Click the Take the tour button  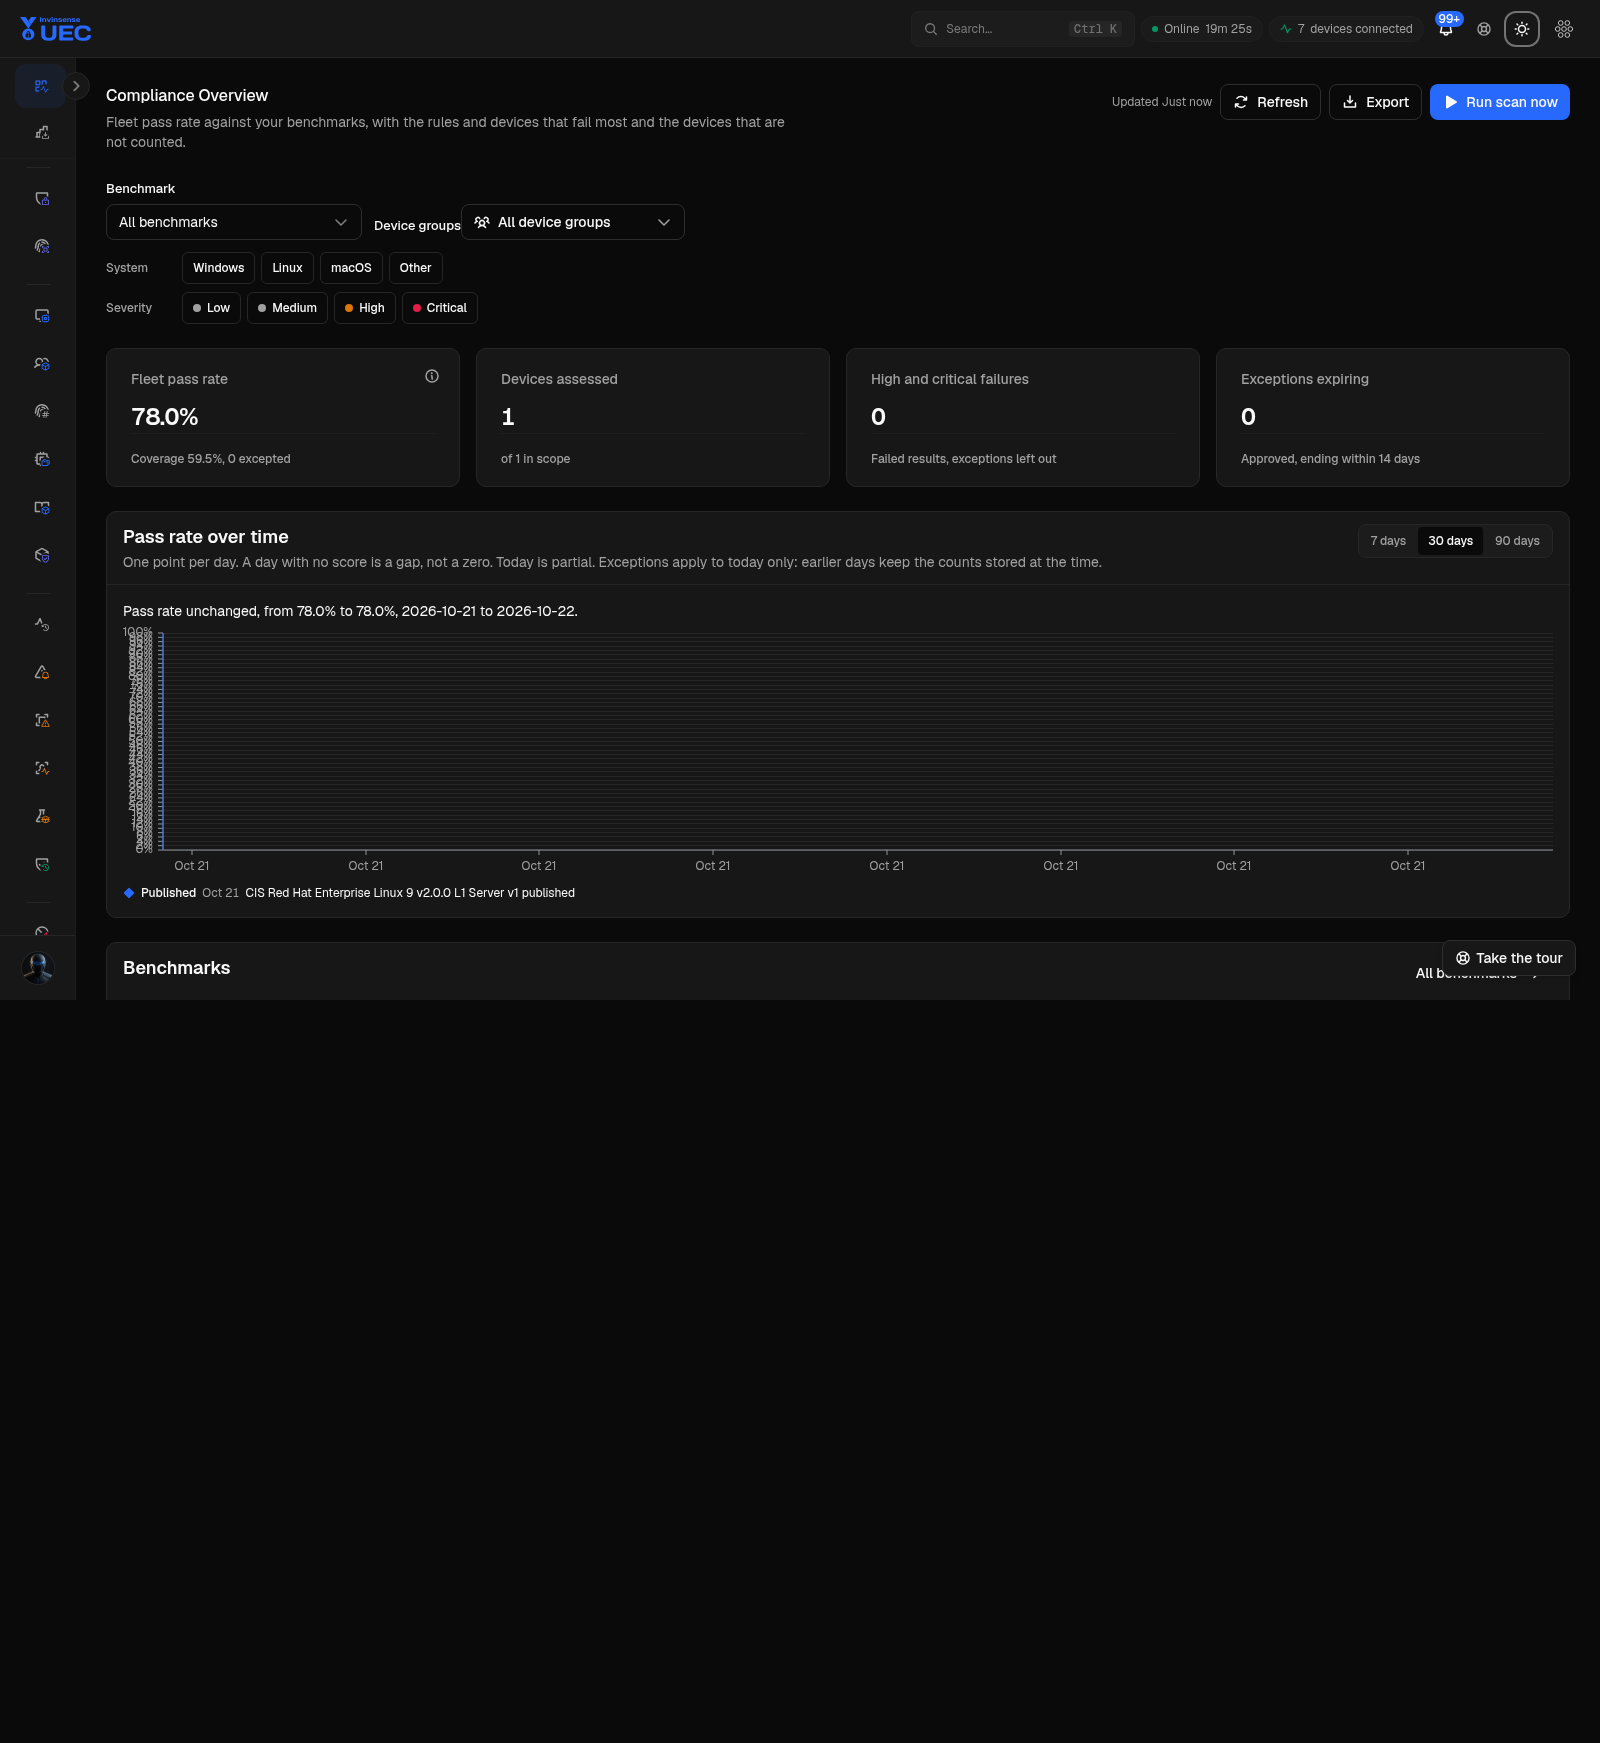1509,958
